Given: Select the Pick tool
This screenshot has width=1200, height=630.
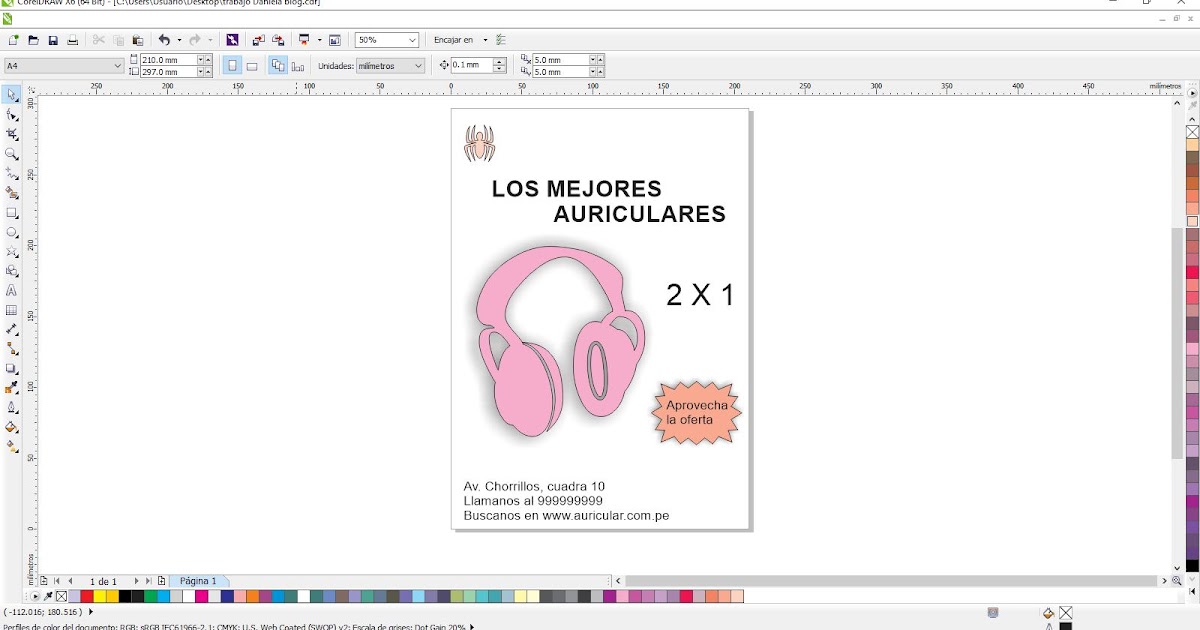Looking at the screenshot, I should (x=11, y=94).
